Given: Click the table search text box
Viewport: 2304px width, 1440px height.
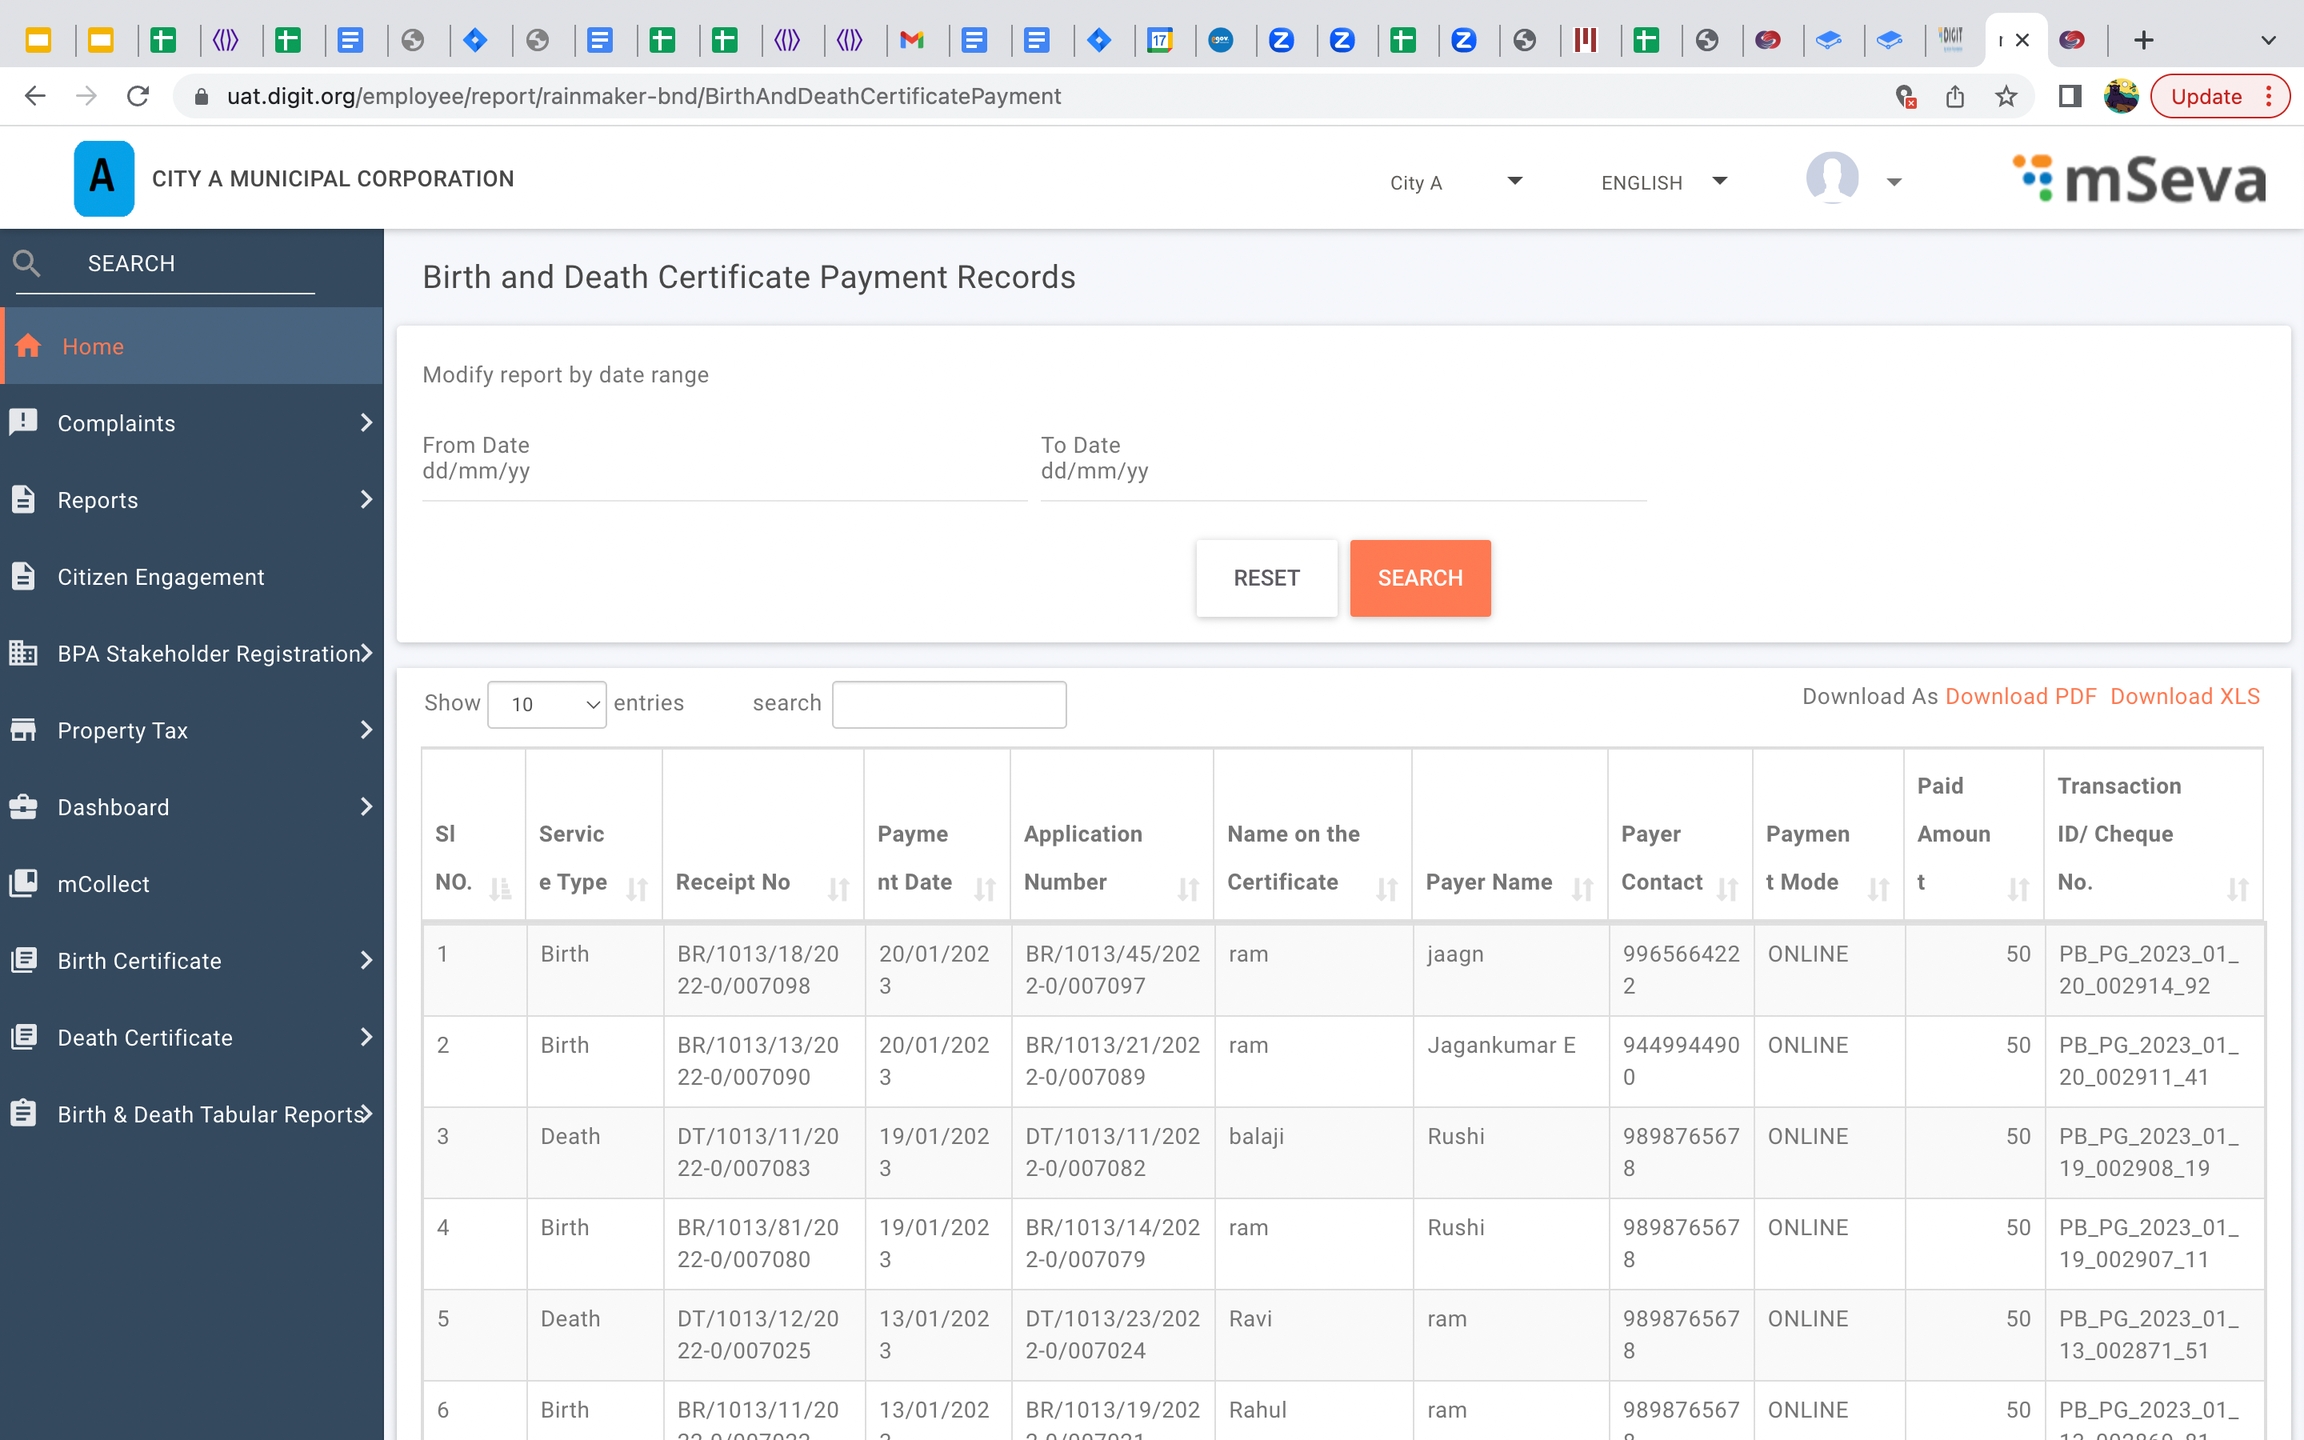Looking at the screenshot, I should pyautogui.click(x=948, y=704).
